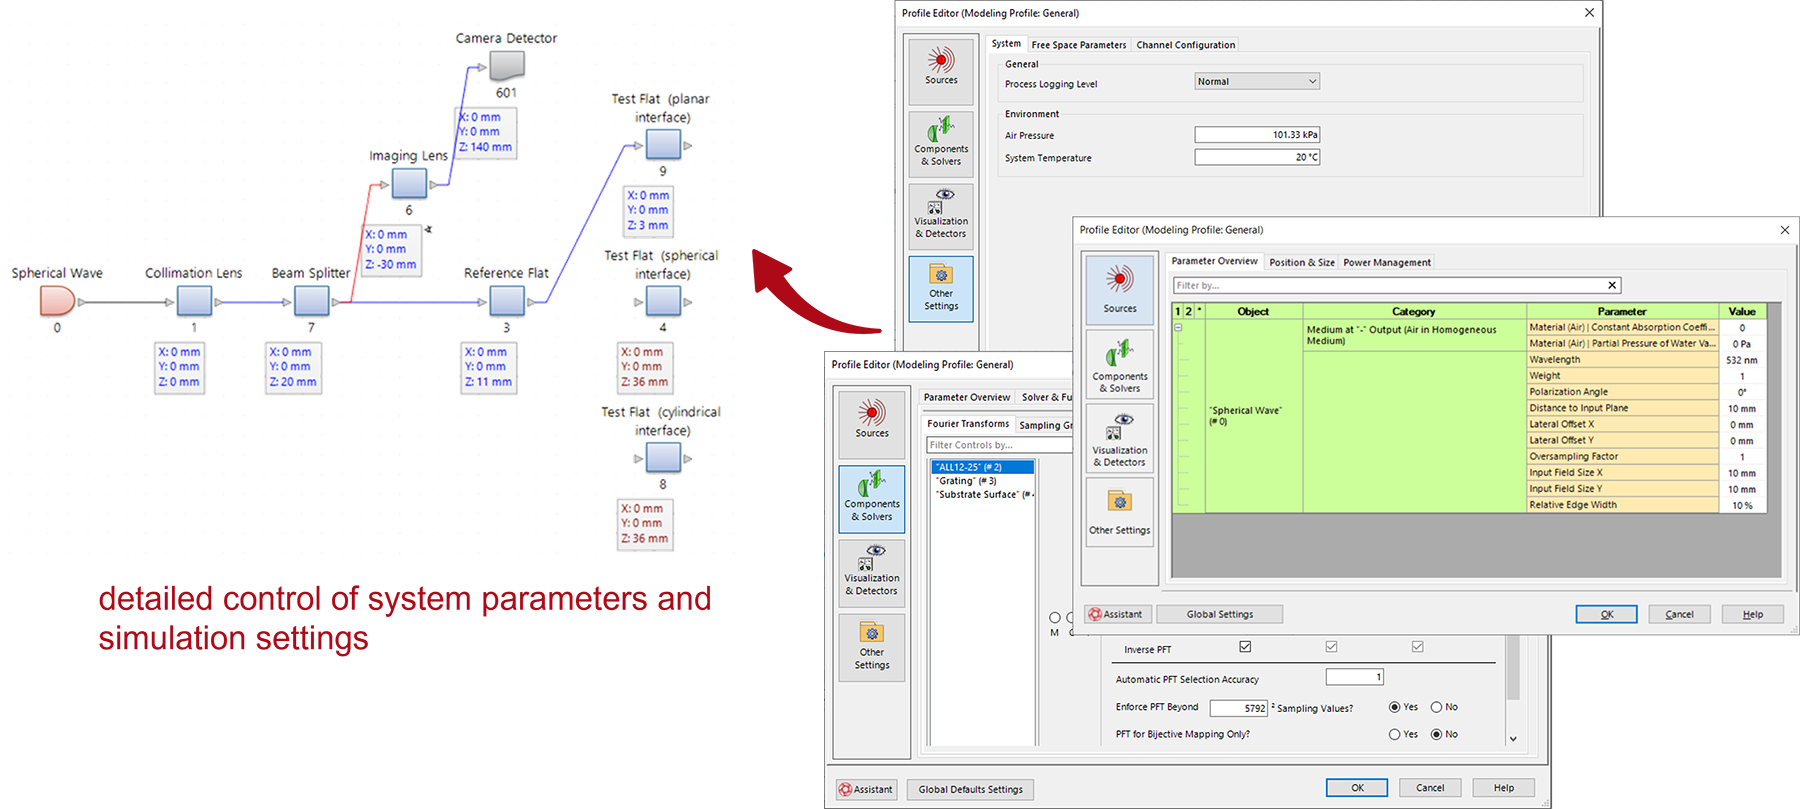Select the Spherical Wave source in the diagram

pyautogui.click(x=57, y=300)
